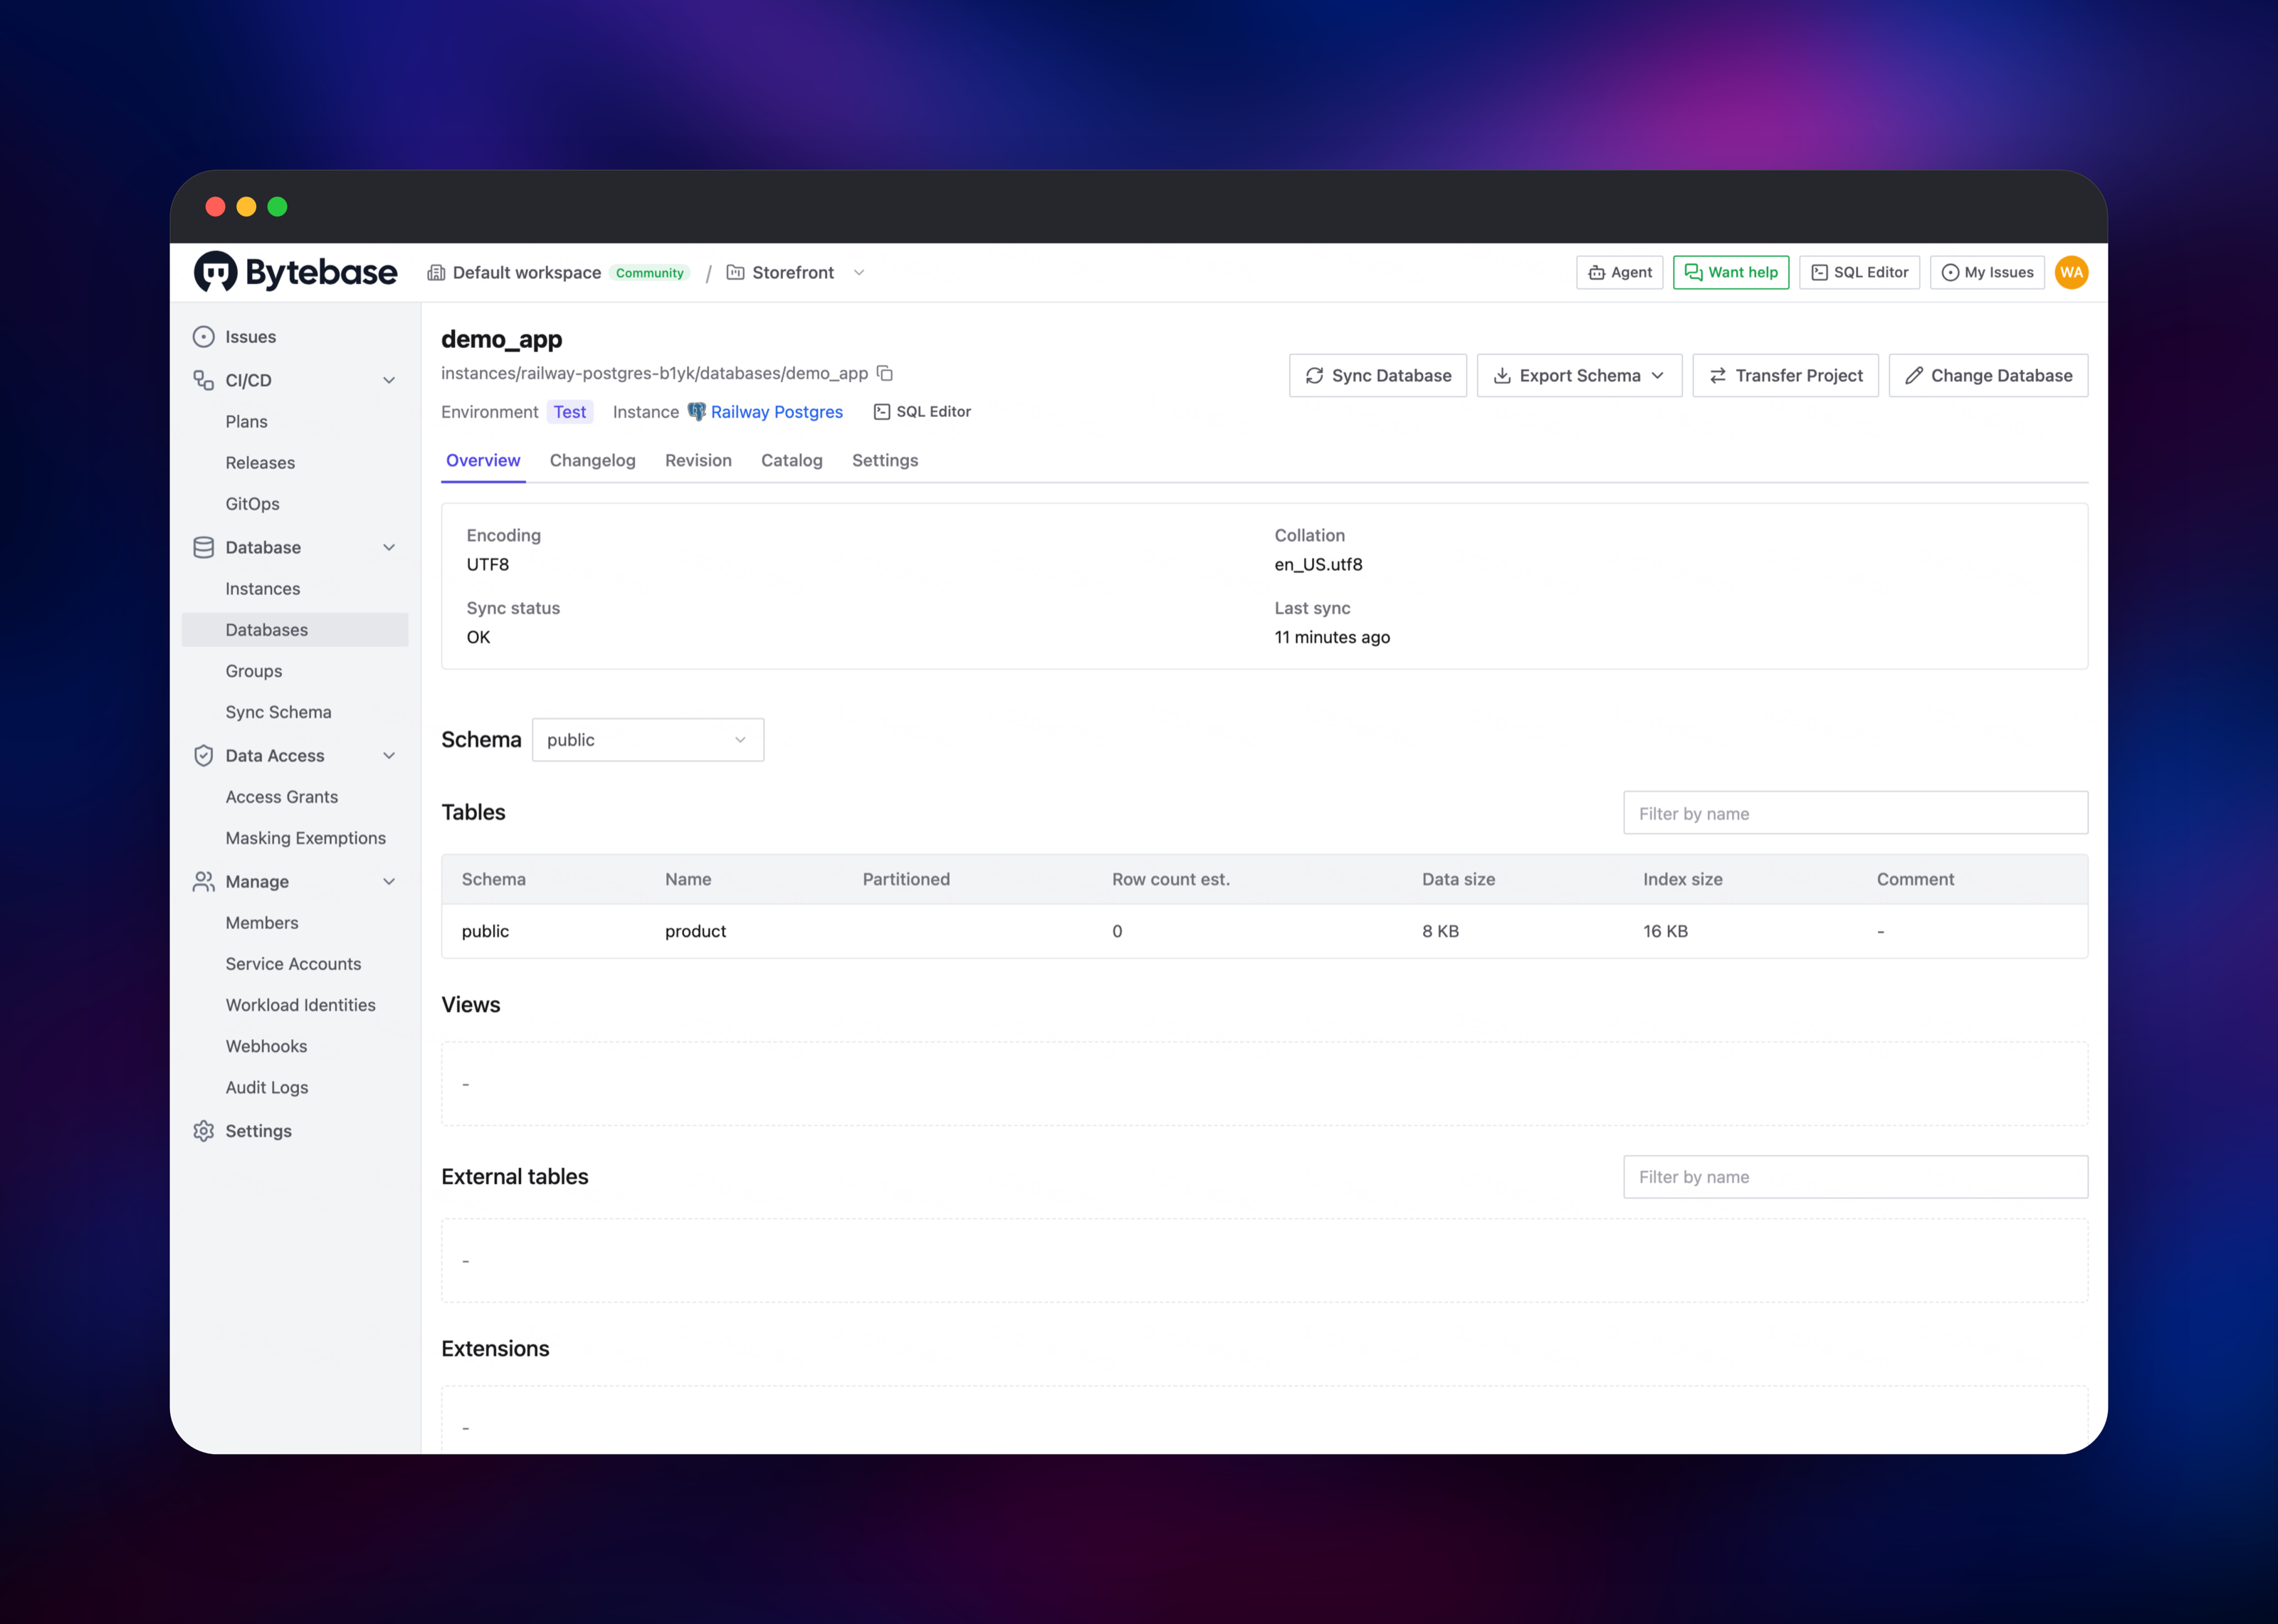Click the Manage users icon
Image resolution: width=2278 pixels, height=1624 pixels.
204,881
